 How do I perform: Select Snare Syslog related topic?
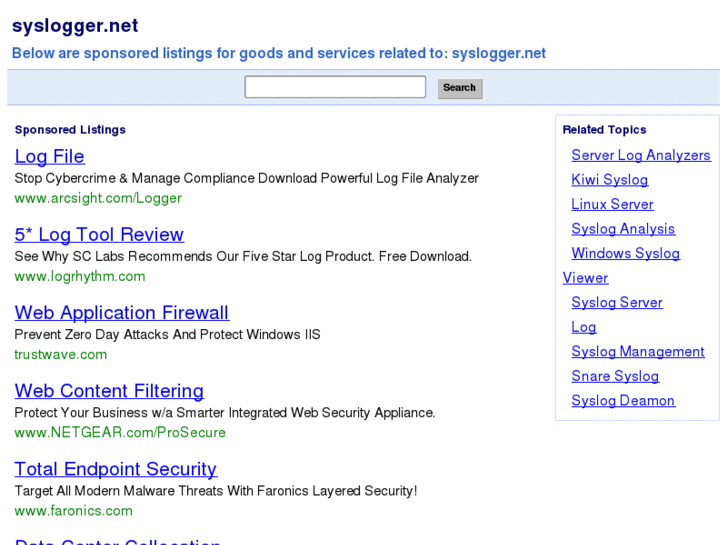[615, 376]
